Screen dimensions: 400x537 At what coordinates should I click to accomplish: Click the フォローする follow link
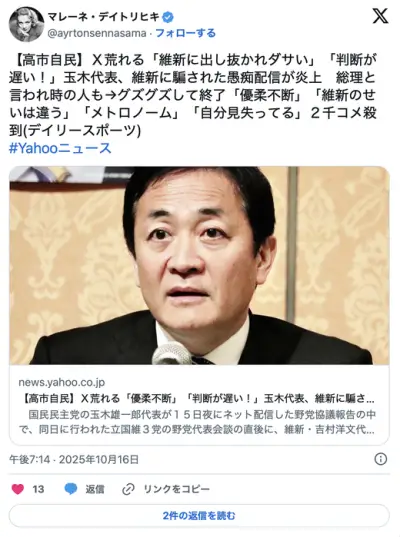click(186, 33)
